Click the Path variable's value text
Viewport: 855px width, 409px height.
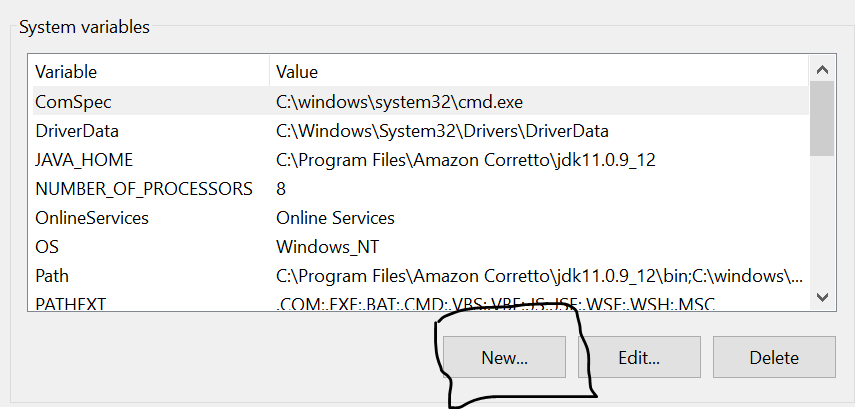pyautogui.click(x=539, y=275)
